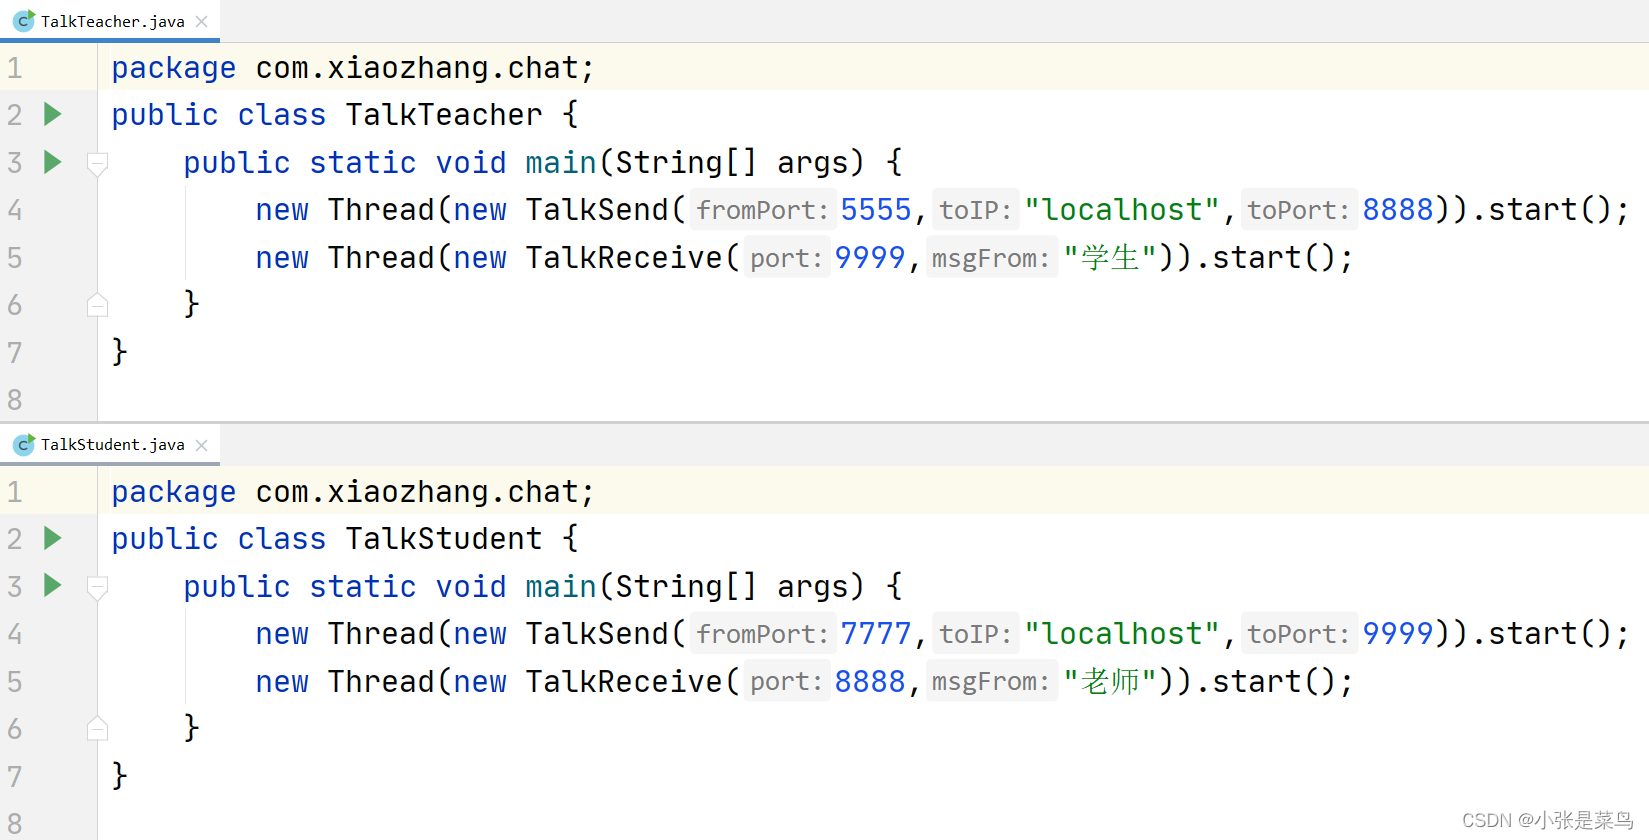Collapse main method fold in TalkStudent editor
Image resolution: width=1649 pixels, height=840 pixels.
[x=97, y=587]
